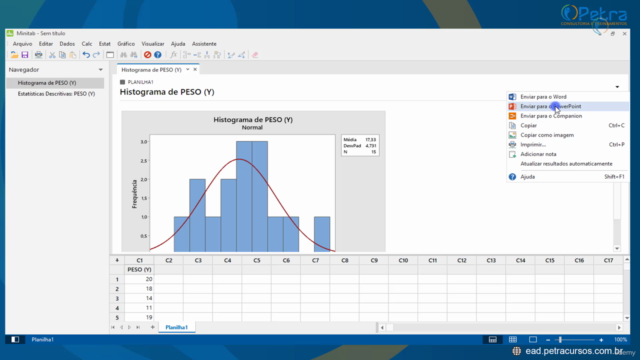Viewport: 640px width, 360px height.
Task: Choose Copiar in the context menu
Action: click(x=567, y=125)
